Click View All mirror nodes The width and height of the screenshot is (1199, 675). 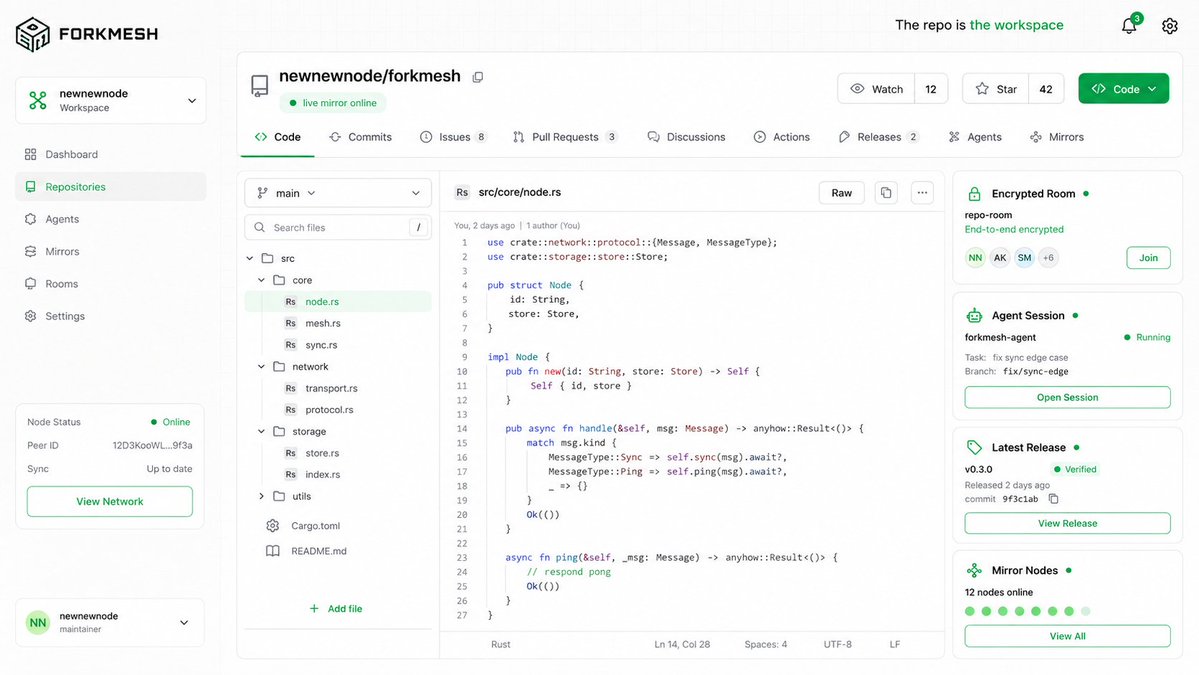click(1067, 636)
